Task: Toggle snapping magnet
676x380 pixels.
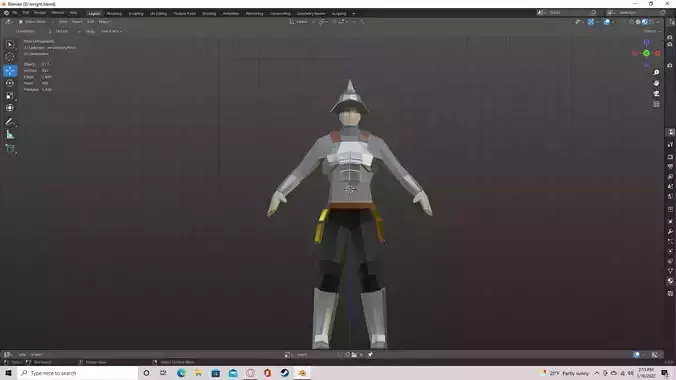Action: (x=335, y=22)
